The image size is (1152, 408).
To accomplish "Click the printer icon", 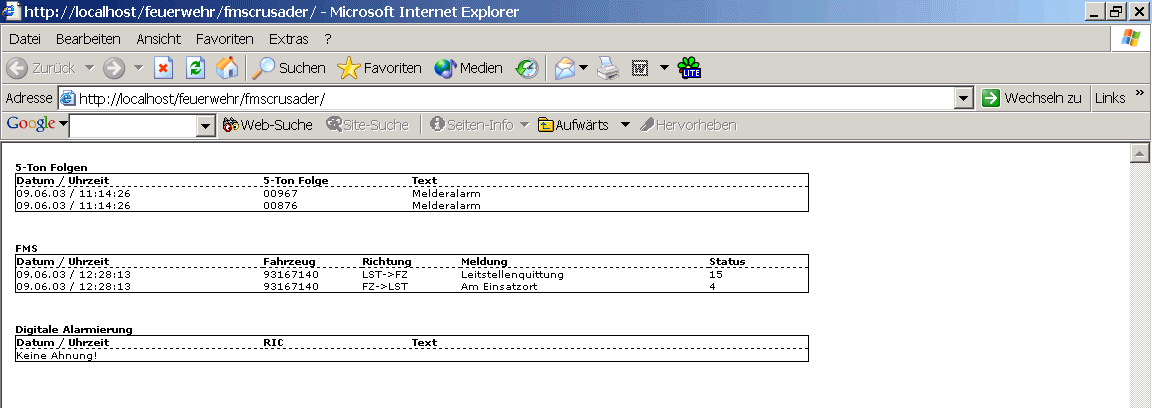I will [x=607, y=68].
